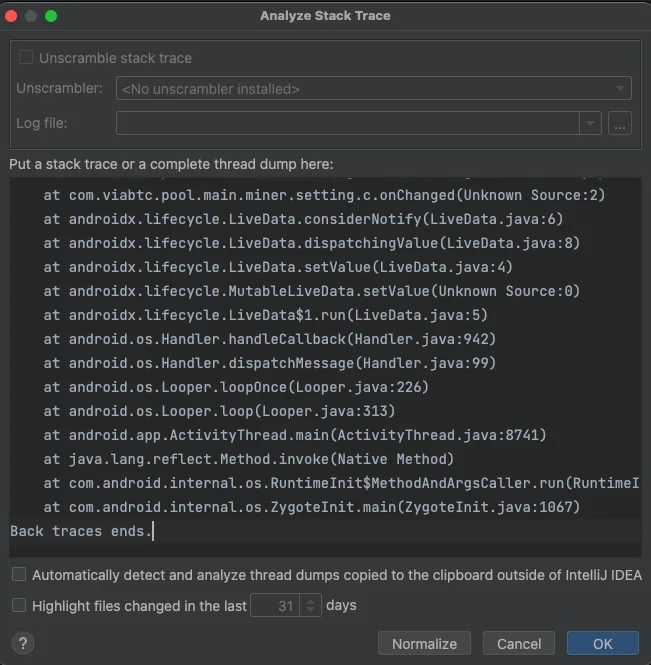Open the Unscrambler dropdown

point(373,89)
